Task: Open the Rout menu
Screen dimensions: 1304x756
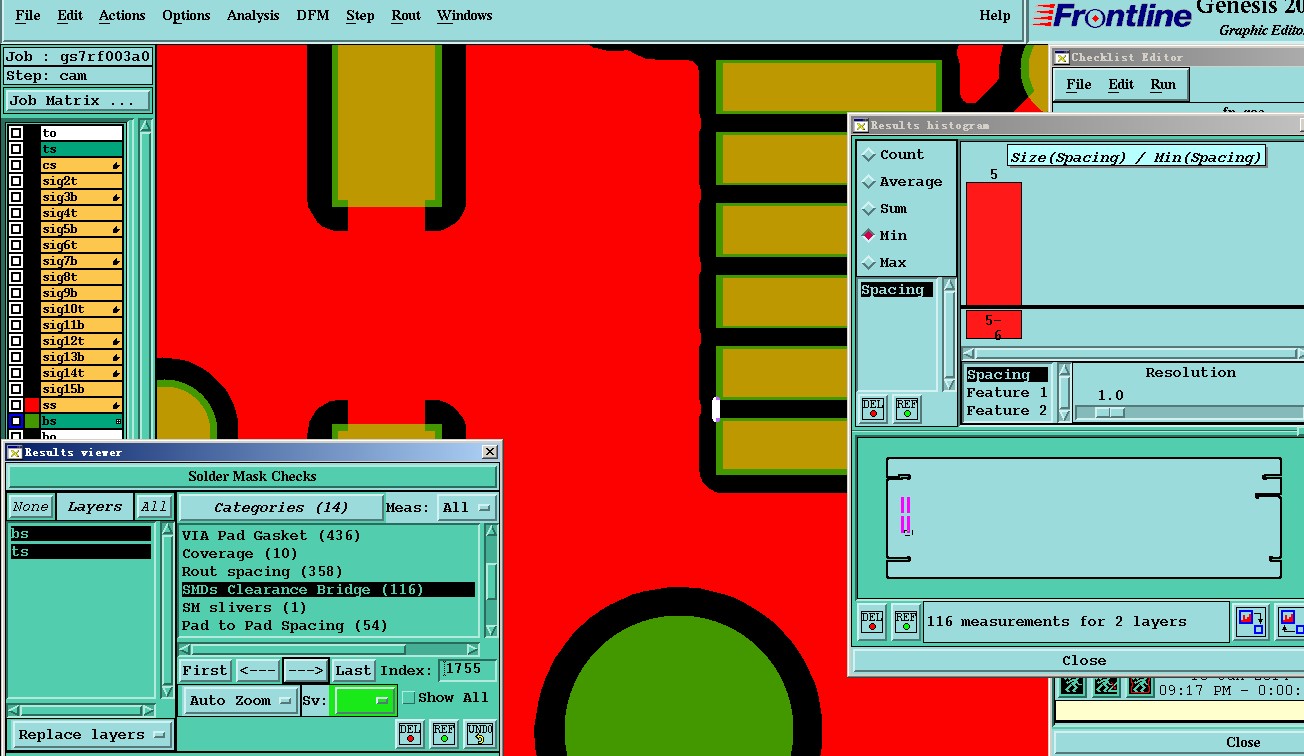Action: pyautogui.click(x=406, y=16)
